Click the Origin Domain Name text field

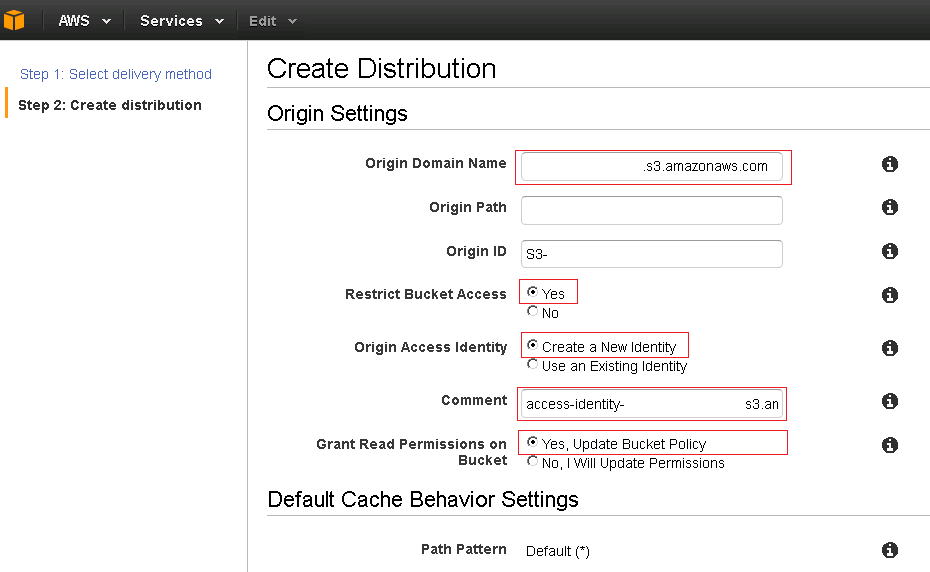651,167
